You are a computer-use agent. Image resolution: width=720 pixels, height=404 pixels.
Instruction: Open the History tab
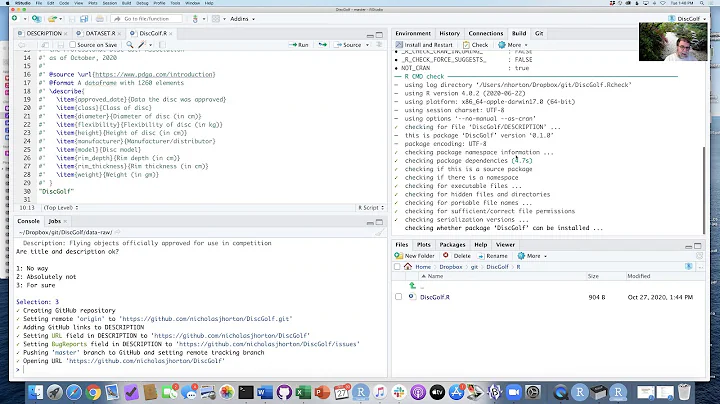pos(450,34)
